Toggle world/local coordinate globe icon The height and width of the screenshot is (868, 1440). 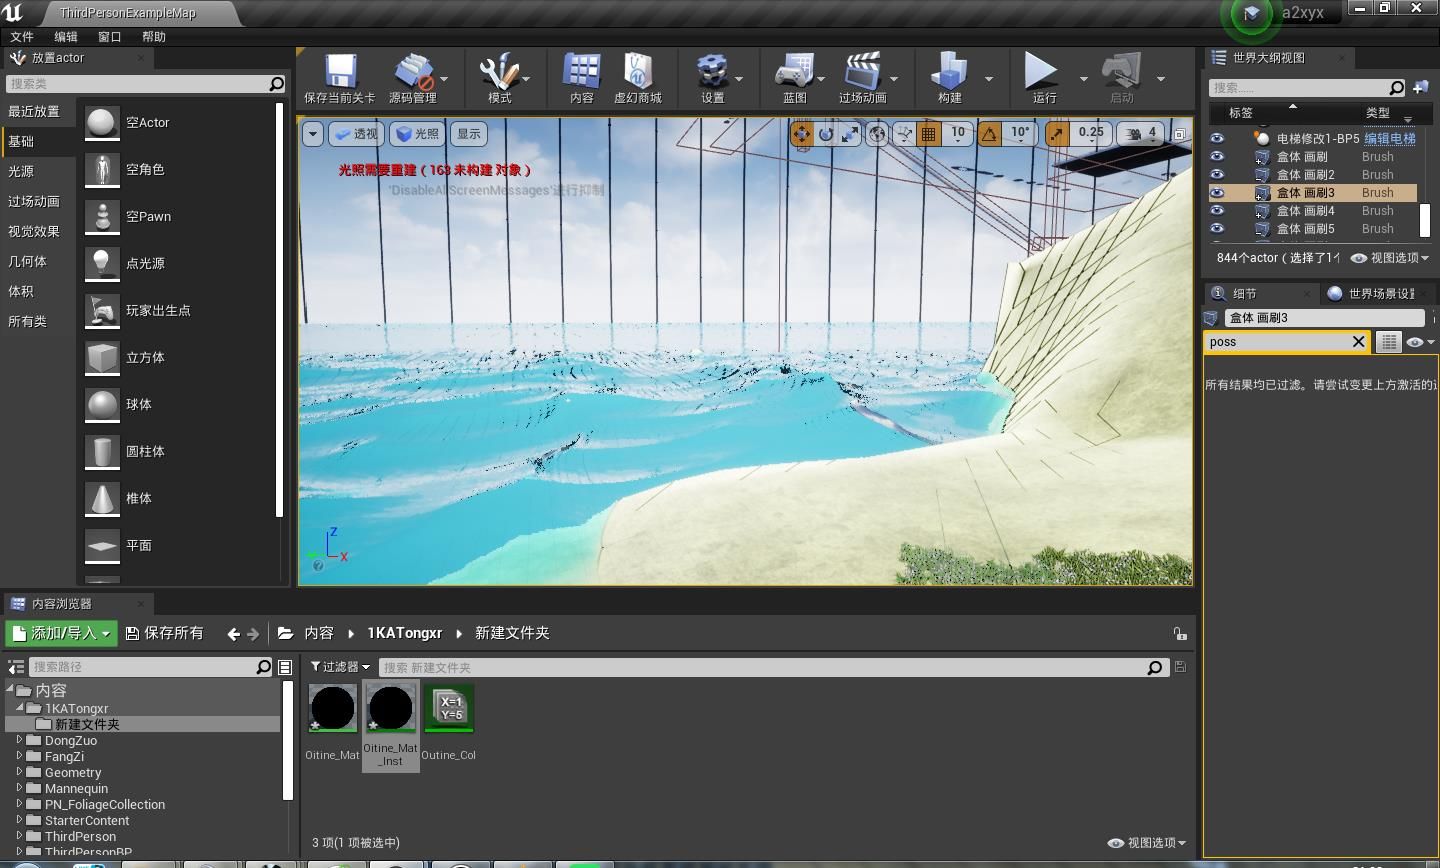click(877, 133)
